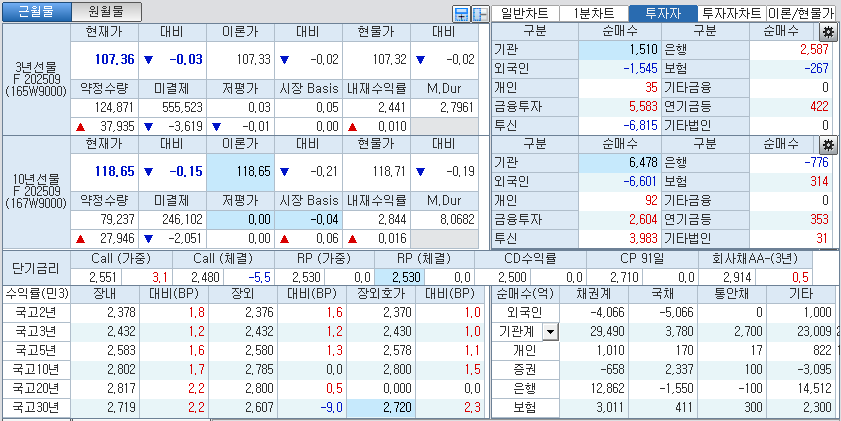Click the 10년선물 F 202509 label
The width and height of the screenshot is (841, 421).
[36, 191]
